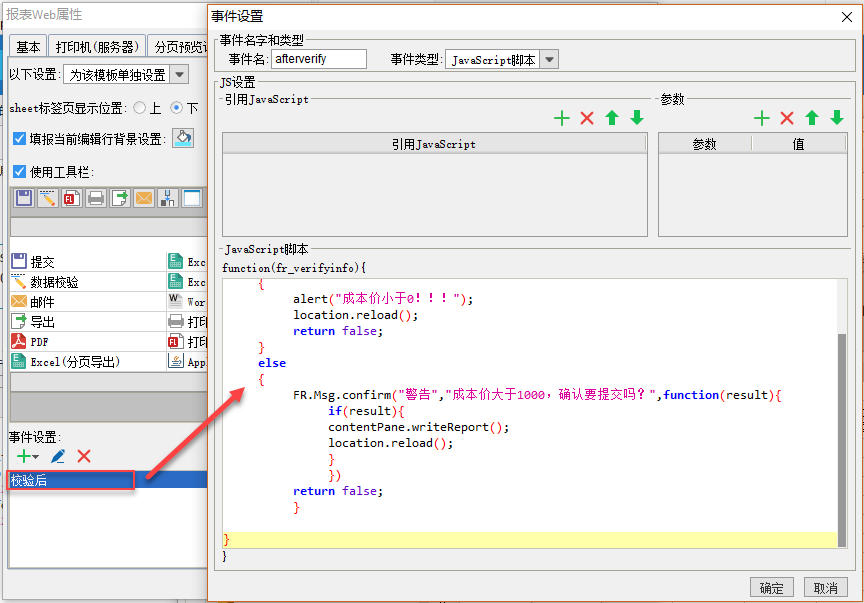The width and height of the screenshot is (864, 603).
Task: Click the else keyword in script
Action: coord(272,363)
